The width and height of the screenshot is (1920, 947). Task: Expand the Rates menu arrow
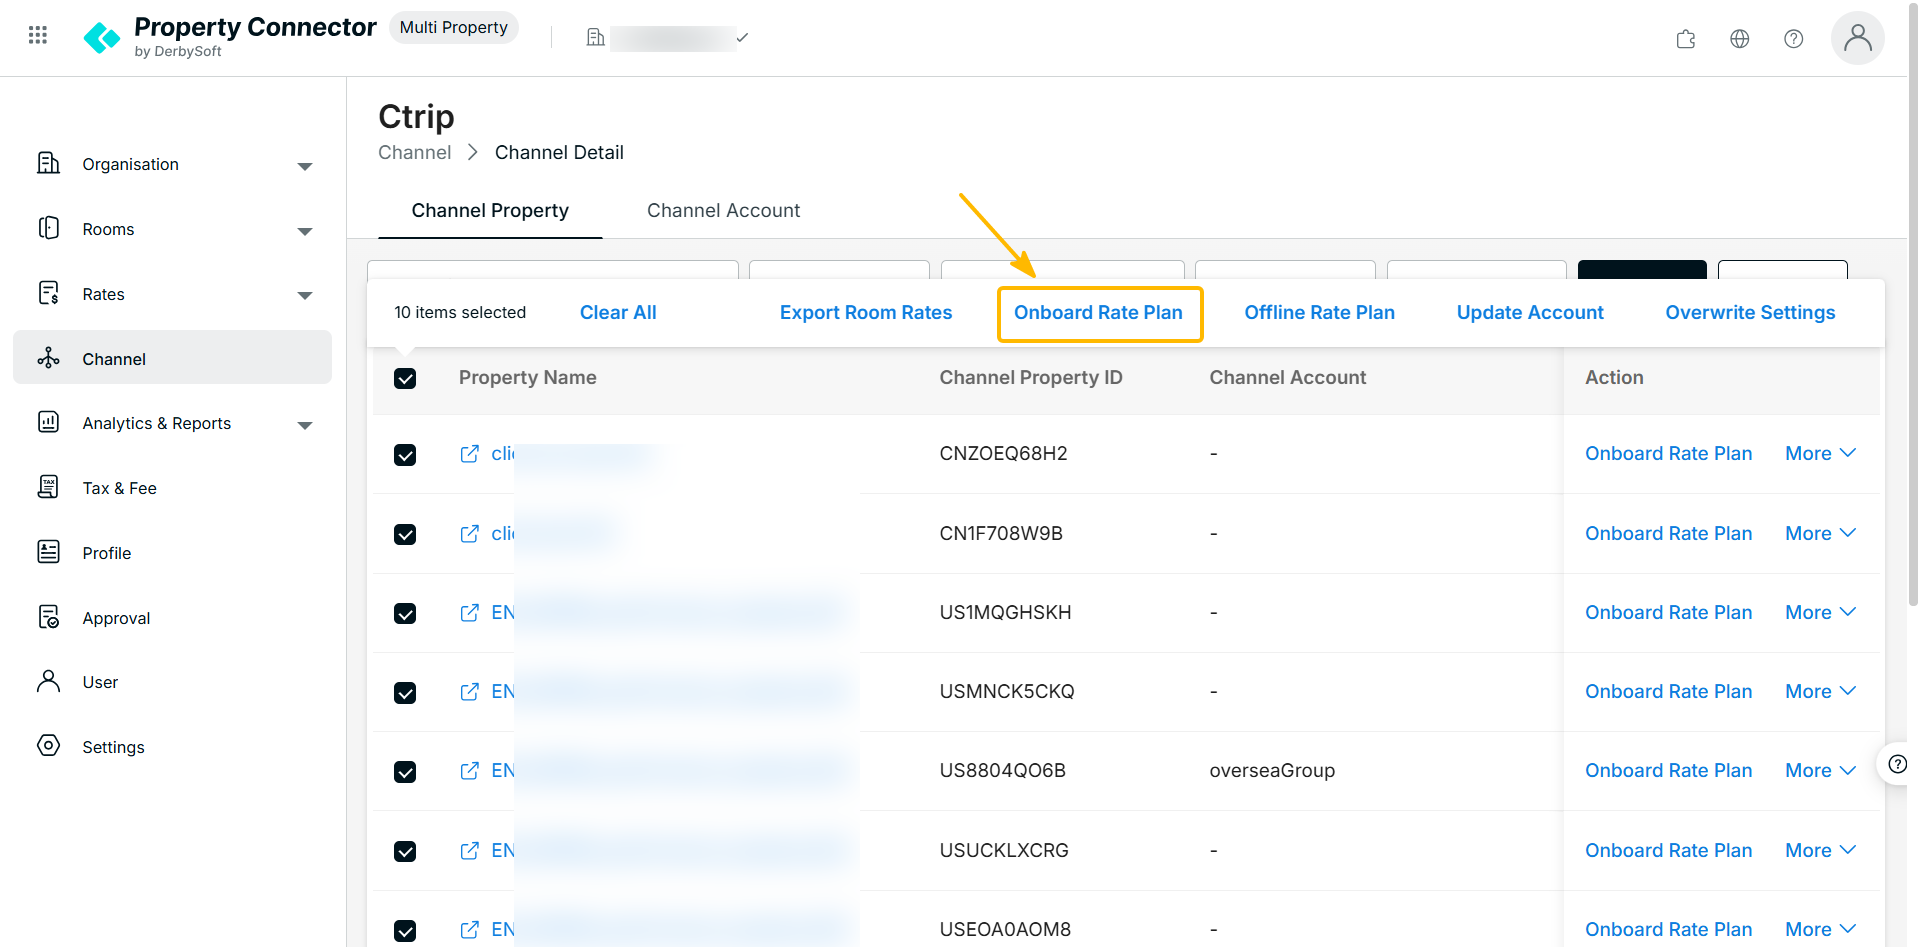tap(305, 295)
